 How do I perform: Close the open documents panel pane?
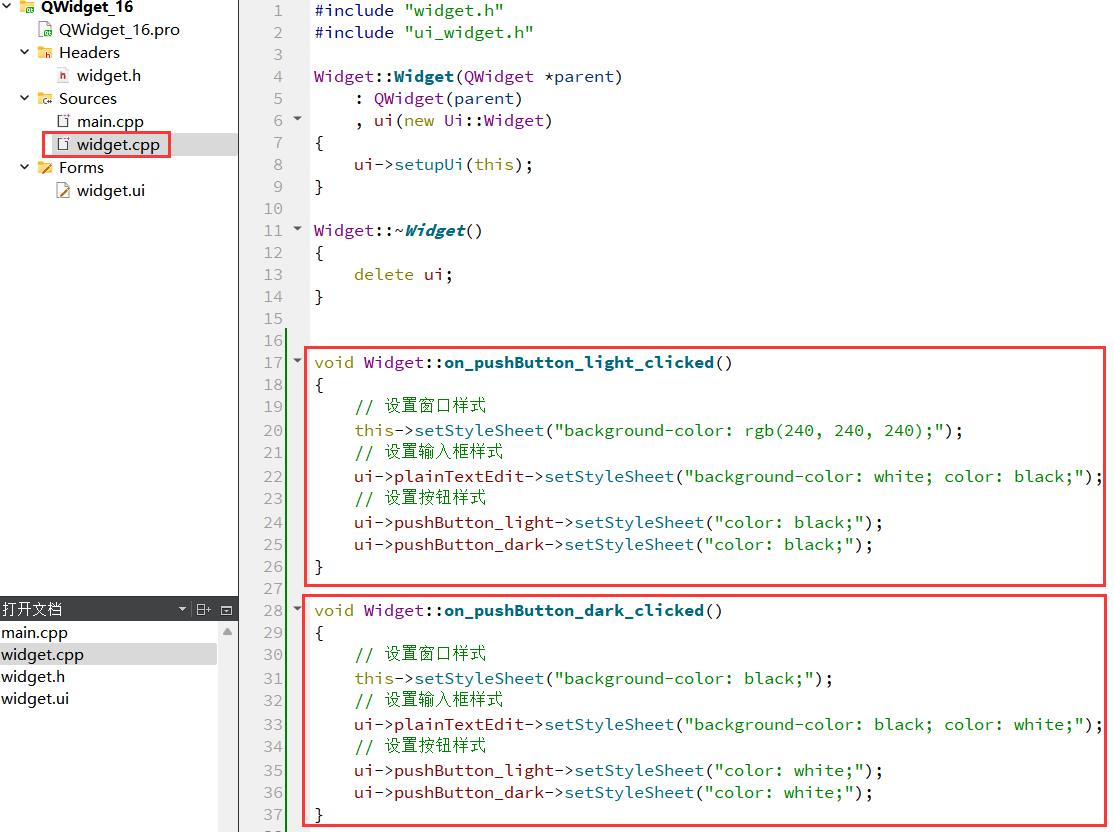(x=227, y=610)
